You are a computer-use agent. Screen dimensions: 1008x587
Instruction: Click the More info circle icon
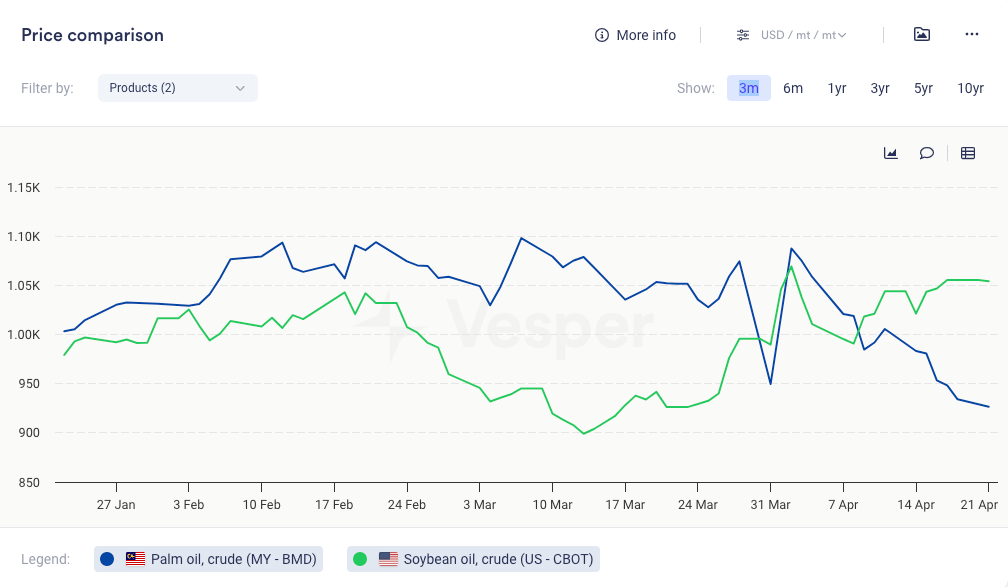[602, 35]
